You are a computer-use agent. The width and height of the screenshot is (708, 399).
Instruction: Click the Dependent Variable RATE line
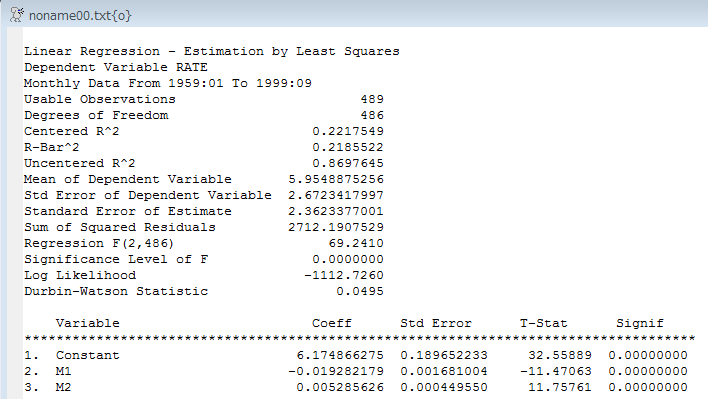coord(116,67)
